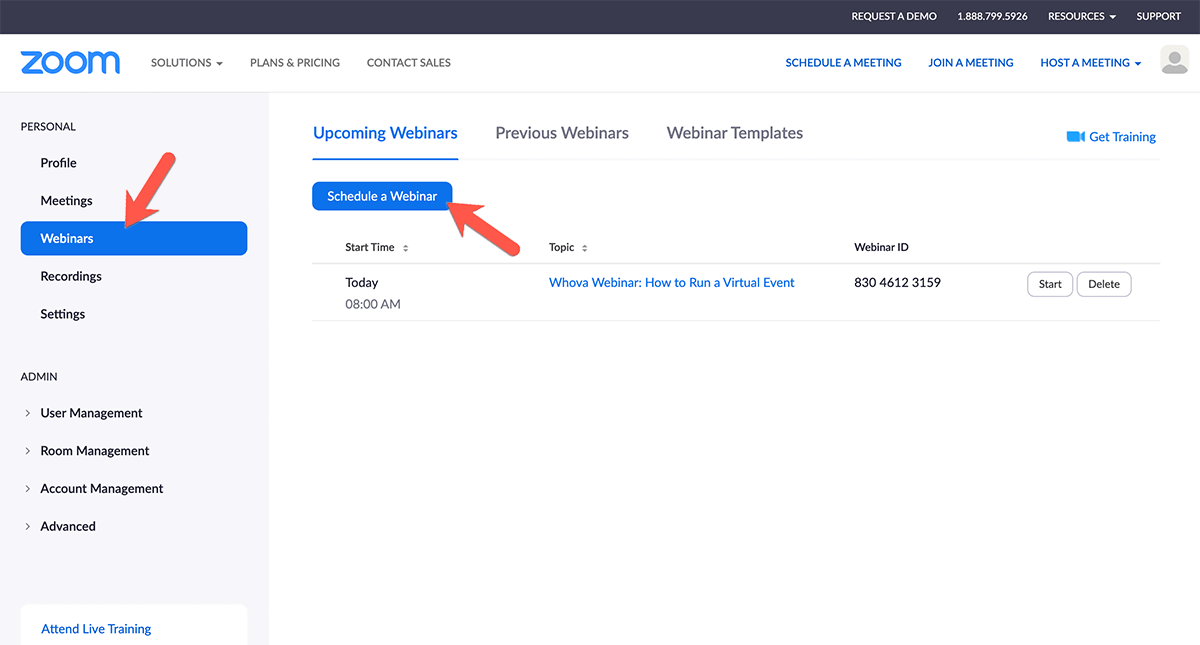The width and height of the screenshot is (1200, 645).
Task: Open Whova Webinar topic link
Action: pyautogui.click(x=671, y=283)
